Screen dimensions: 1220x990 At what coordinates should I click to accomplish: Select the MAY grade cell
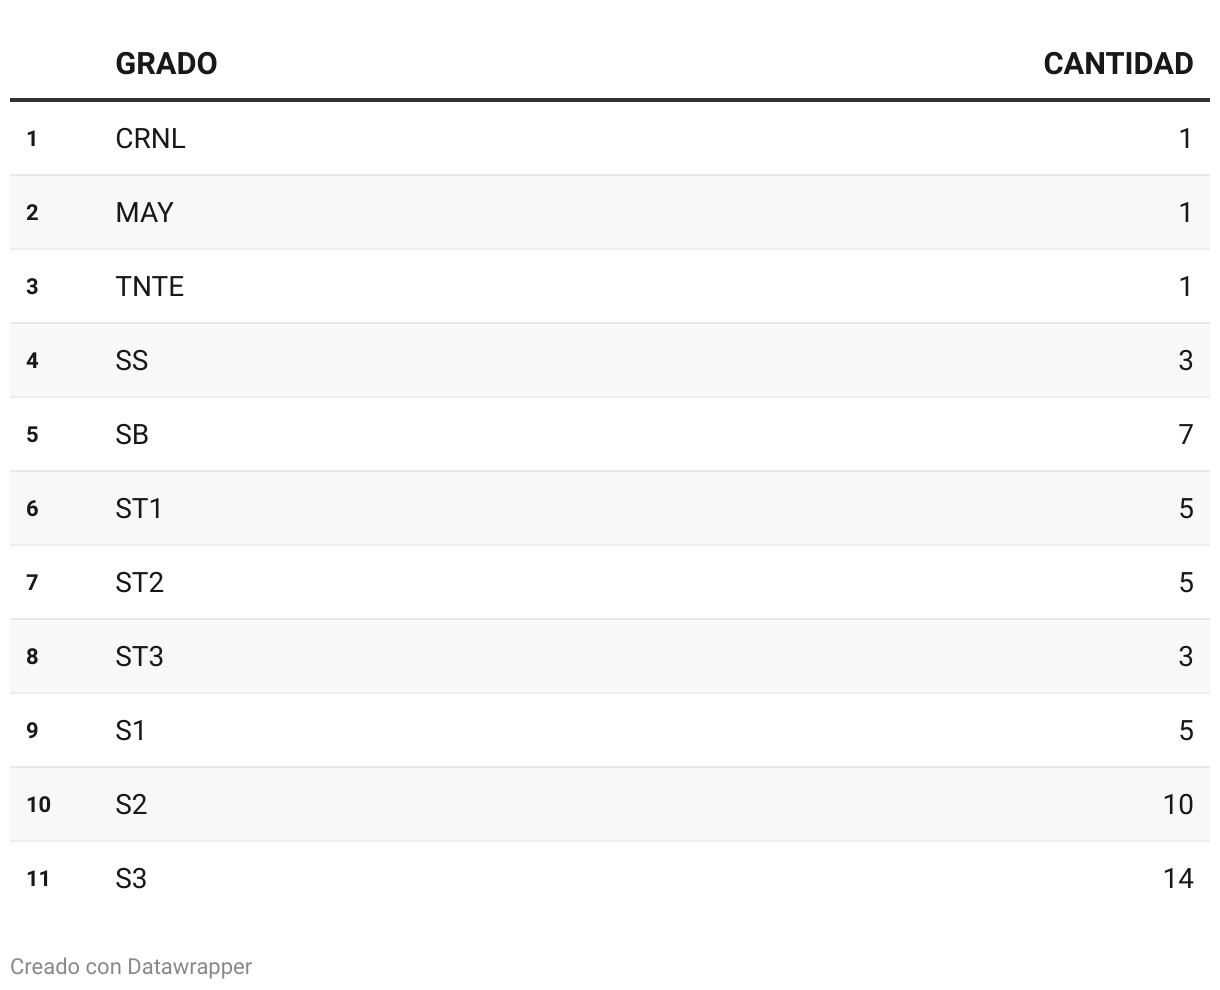point(144,212)
